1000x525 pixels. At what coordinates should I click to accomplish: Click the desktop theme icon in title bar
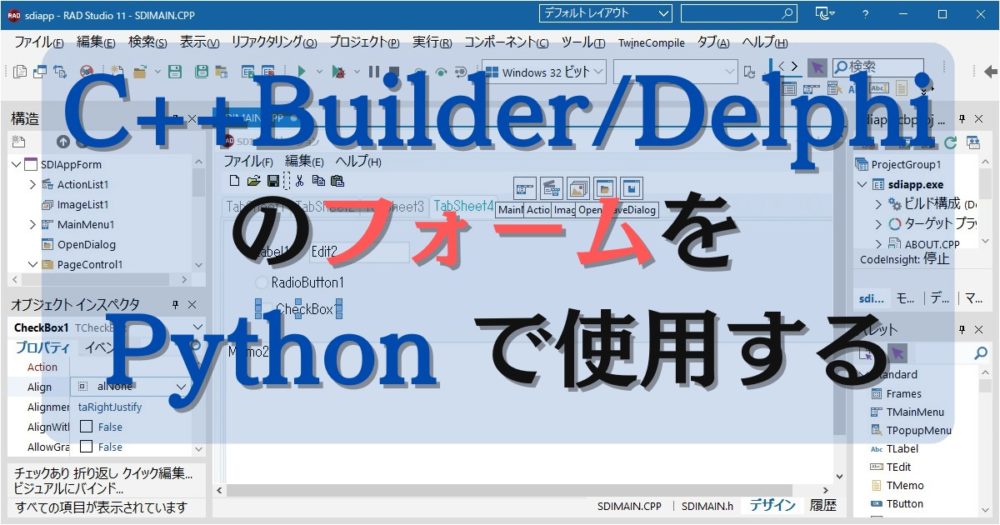pyautogui.click(x=823, y=13)
